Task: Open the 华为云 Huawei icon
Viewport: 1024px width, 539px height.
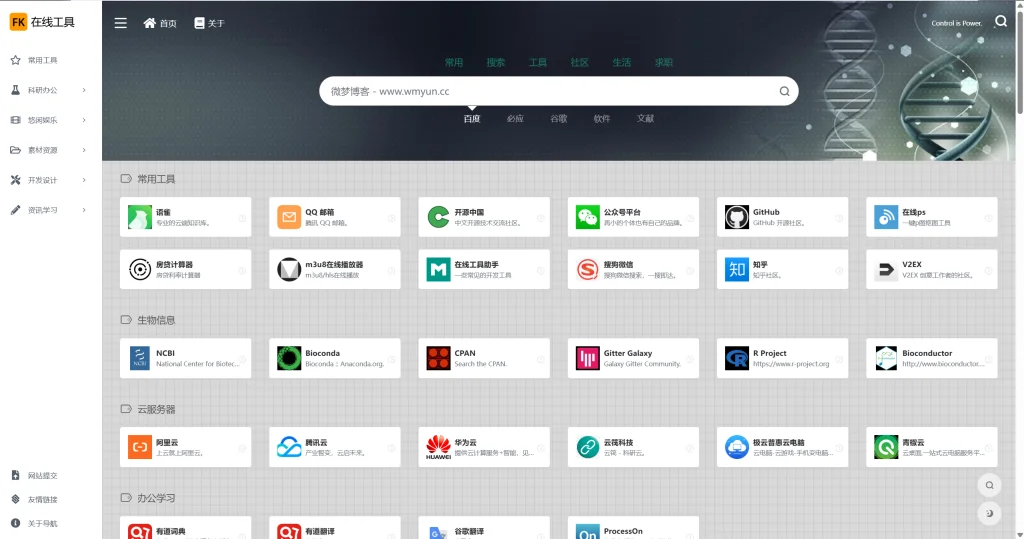Action: (x=438, y=447)
